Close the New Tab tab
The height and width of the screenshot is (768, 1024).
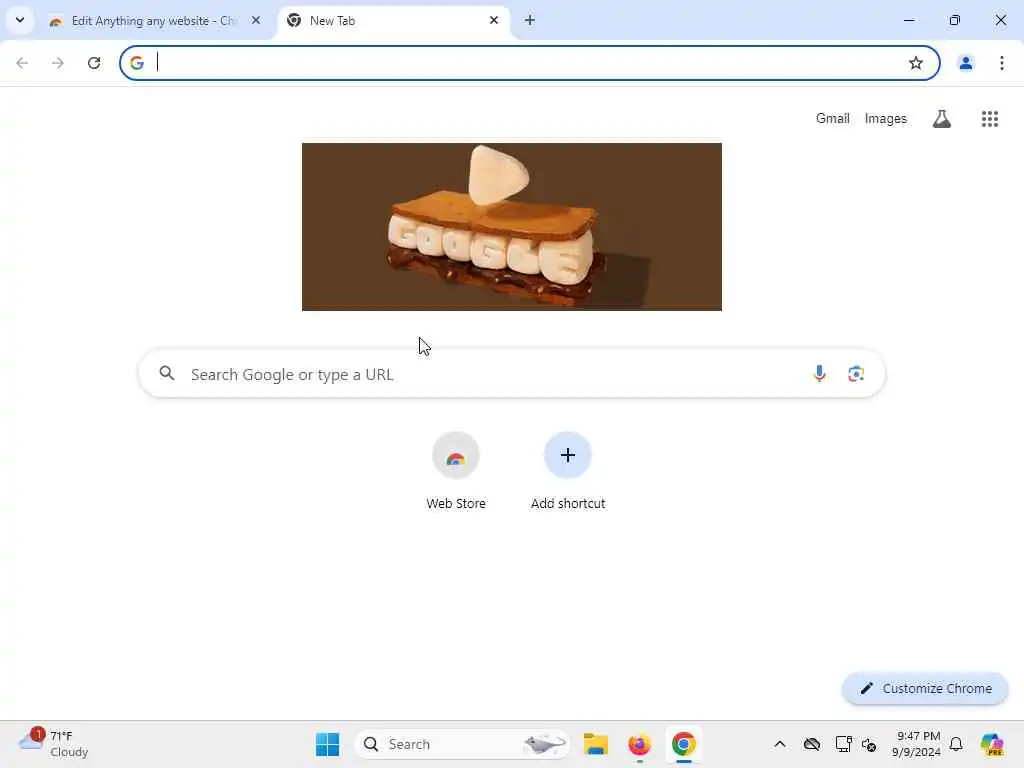494,20
